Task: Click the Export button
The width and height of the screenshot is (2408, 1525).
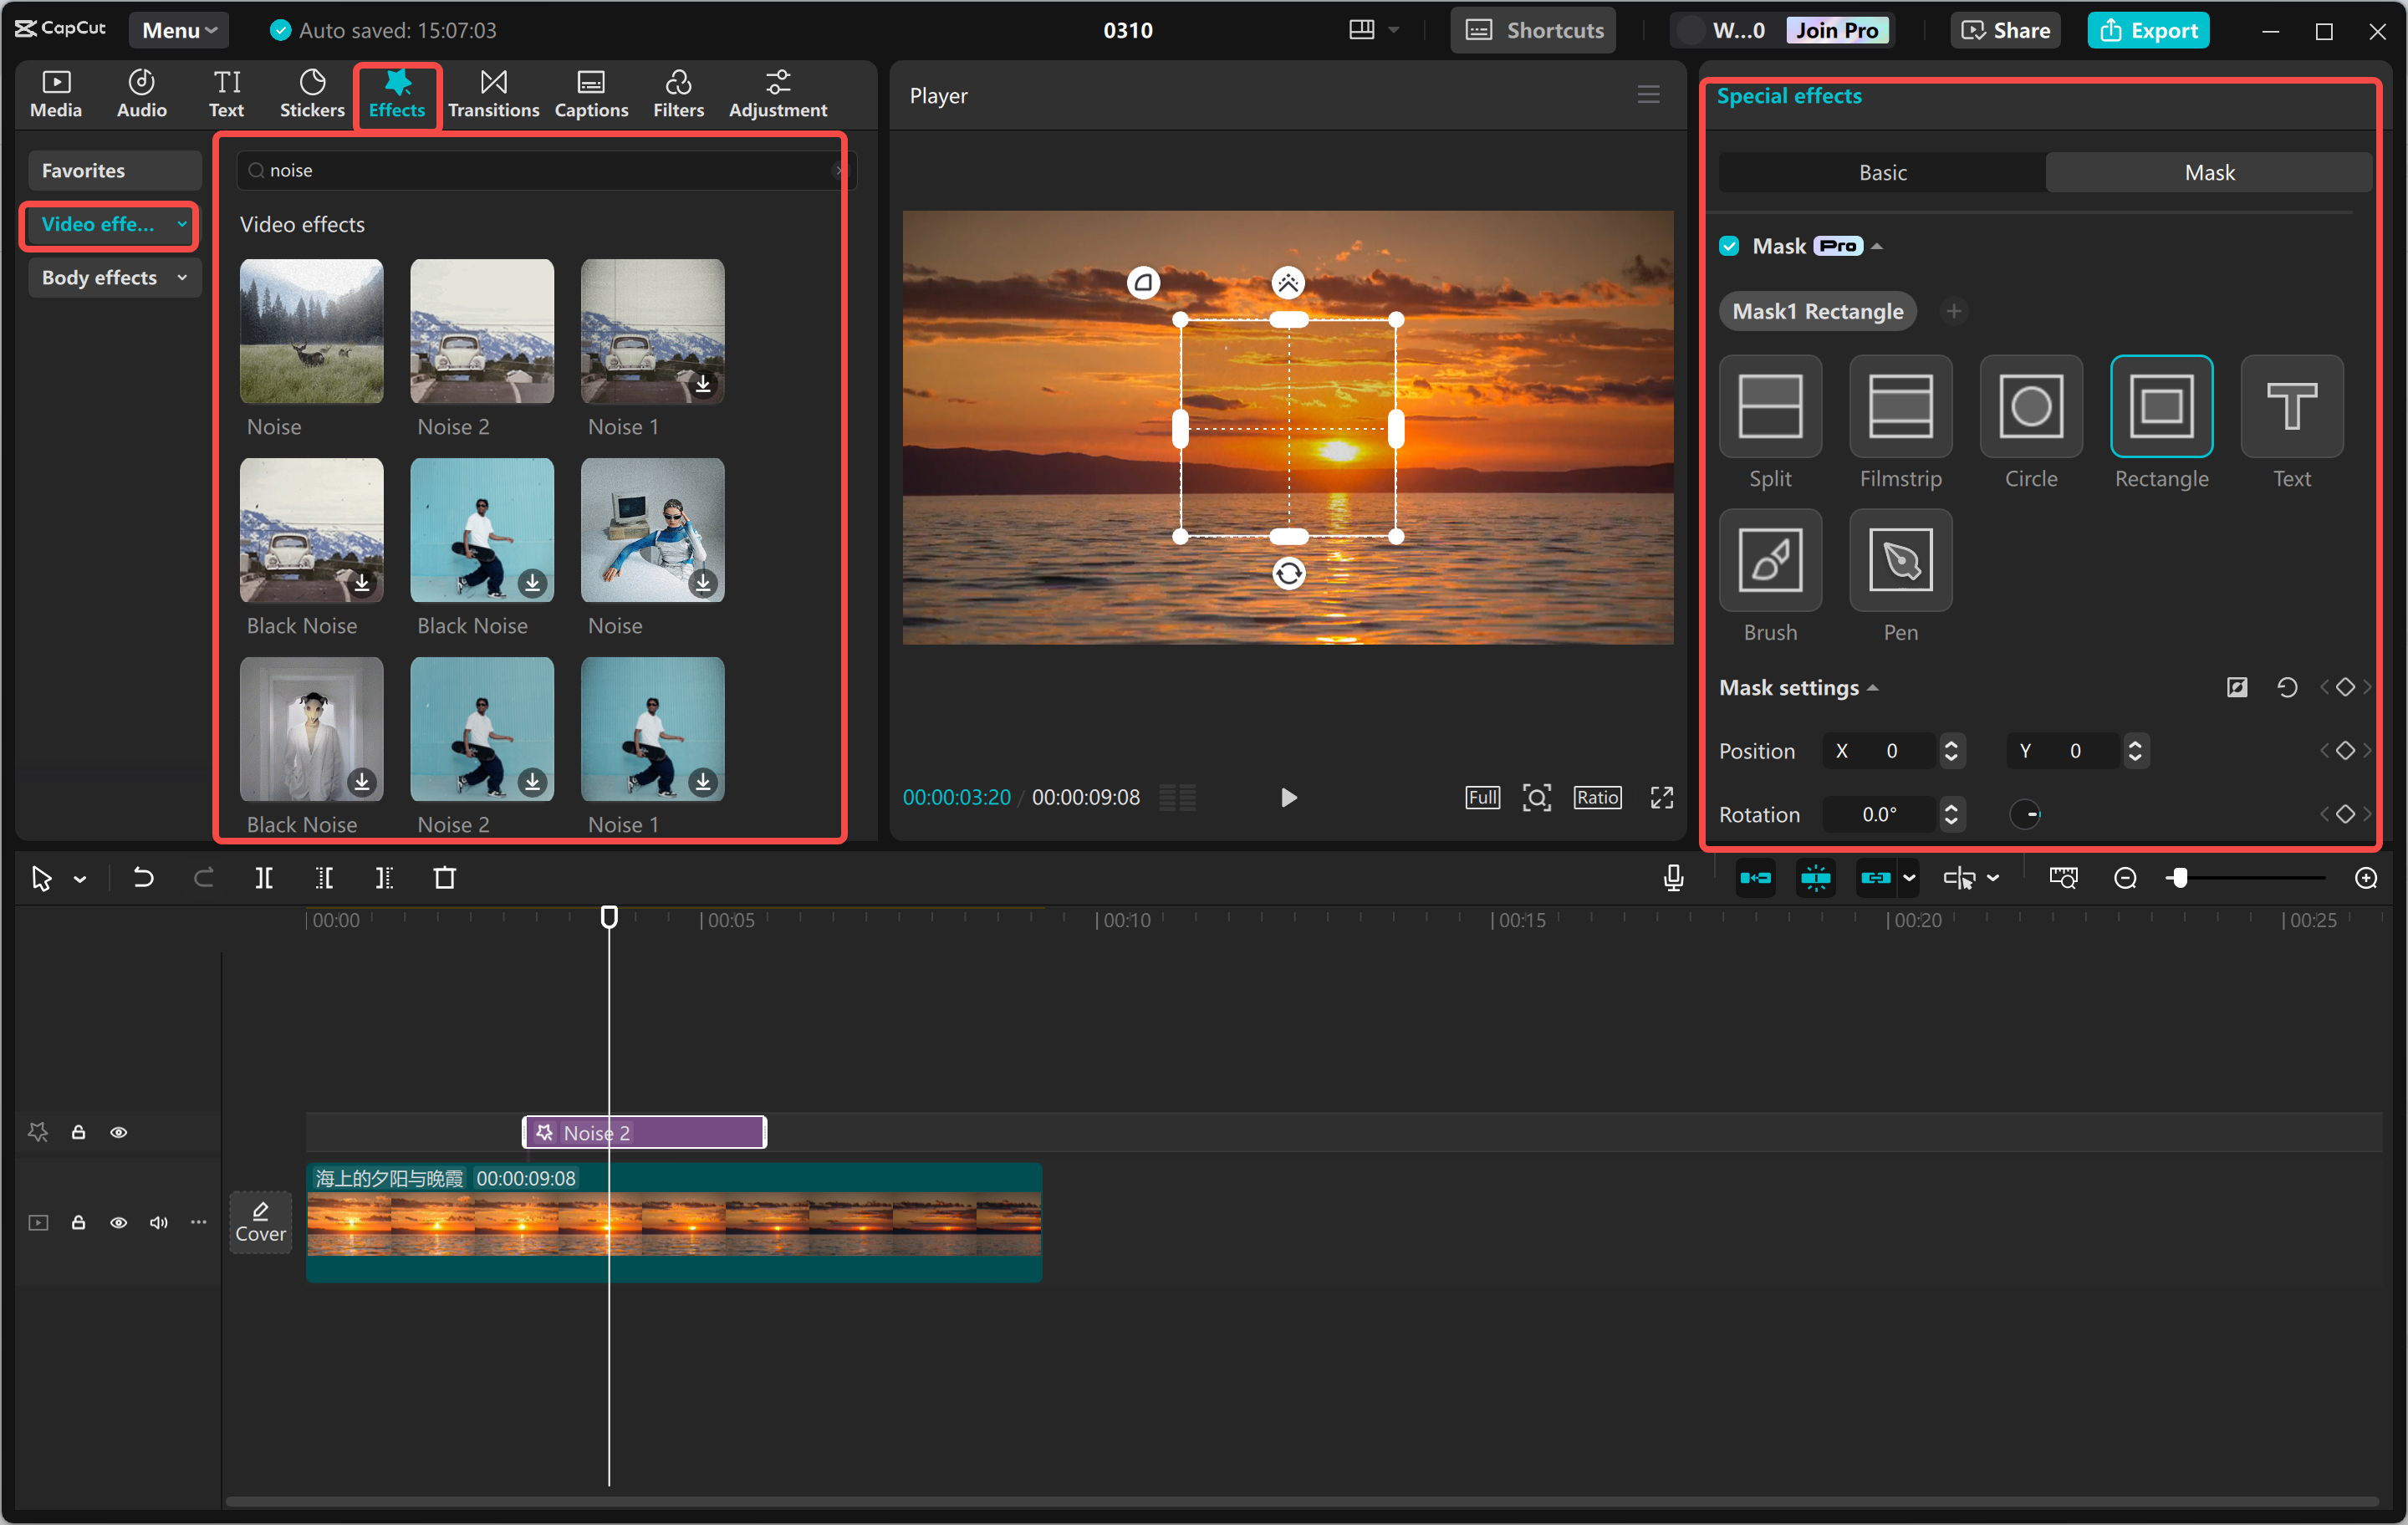Action: 2148,29
